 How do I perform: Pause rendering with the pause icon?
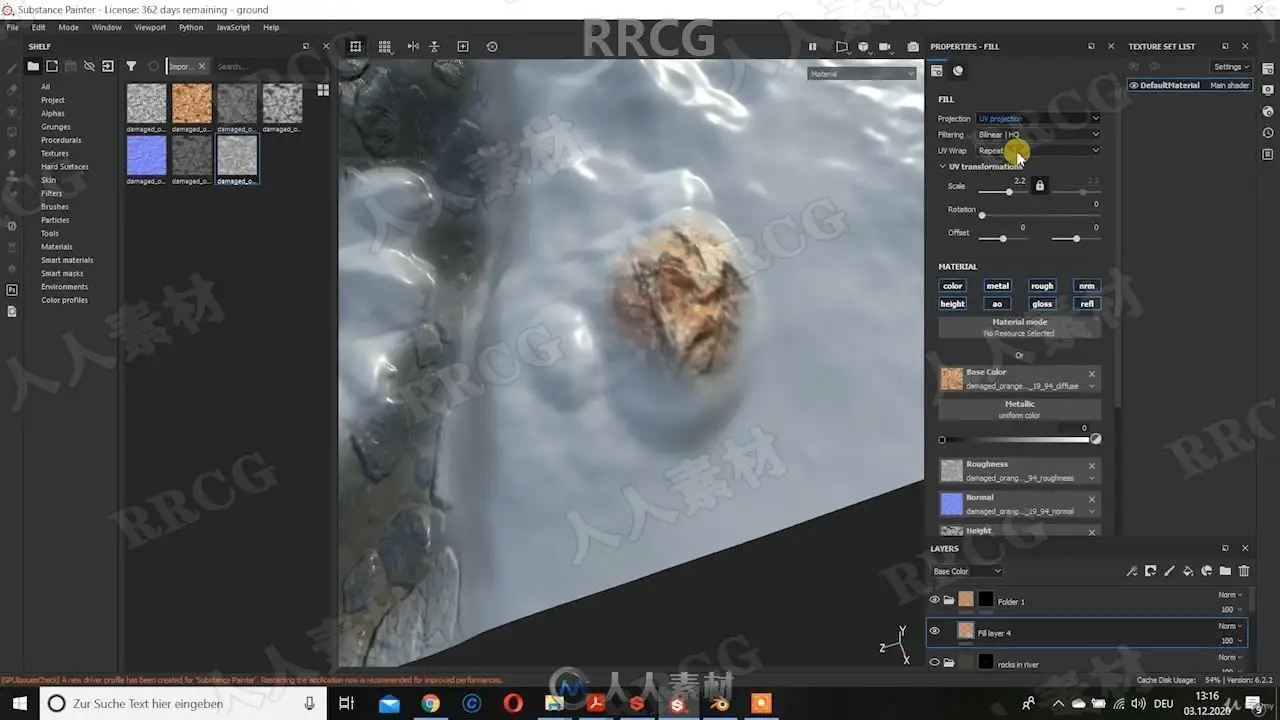pyautogui.click(x=812, y=47)
